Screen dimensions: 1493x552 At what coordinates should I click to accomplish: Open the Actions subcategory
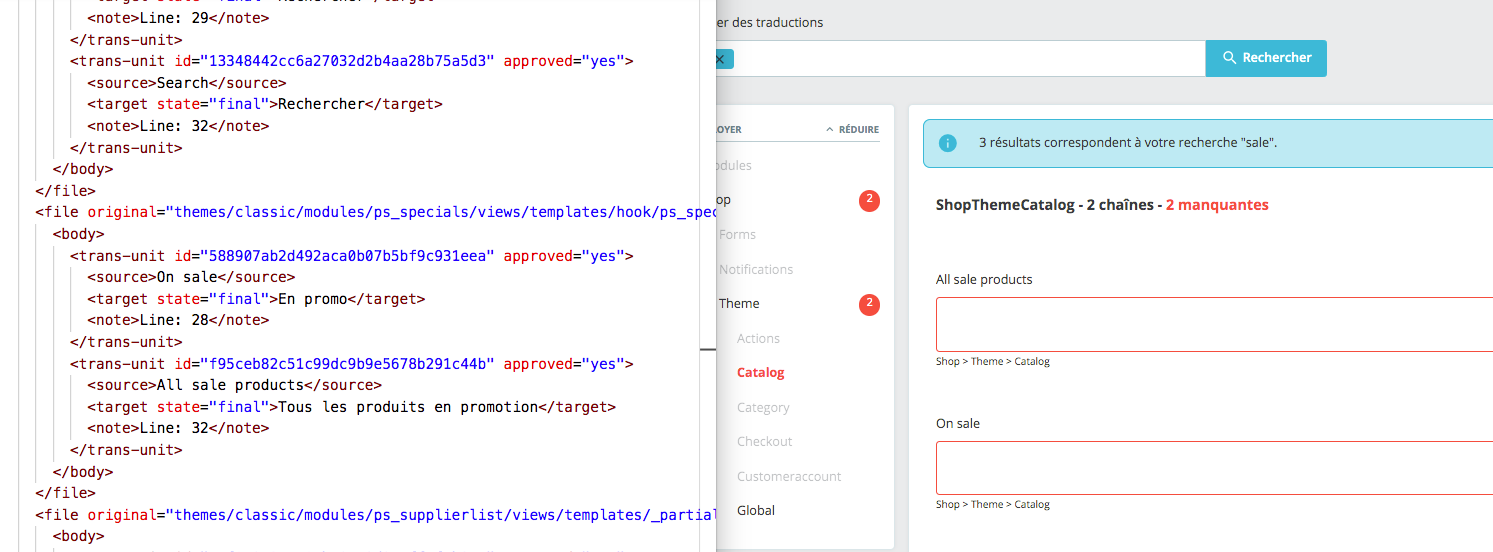point(758,338)
